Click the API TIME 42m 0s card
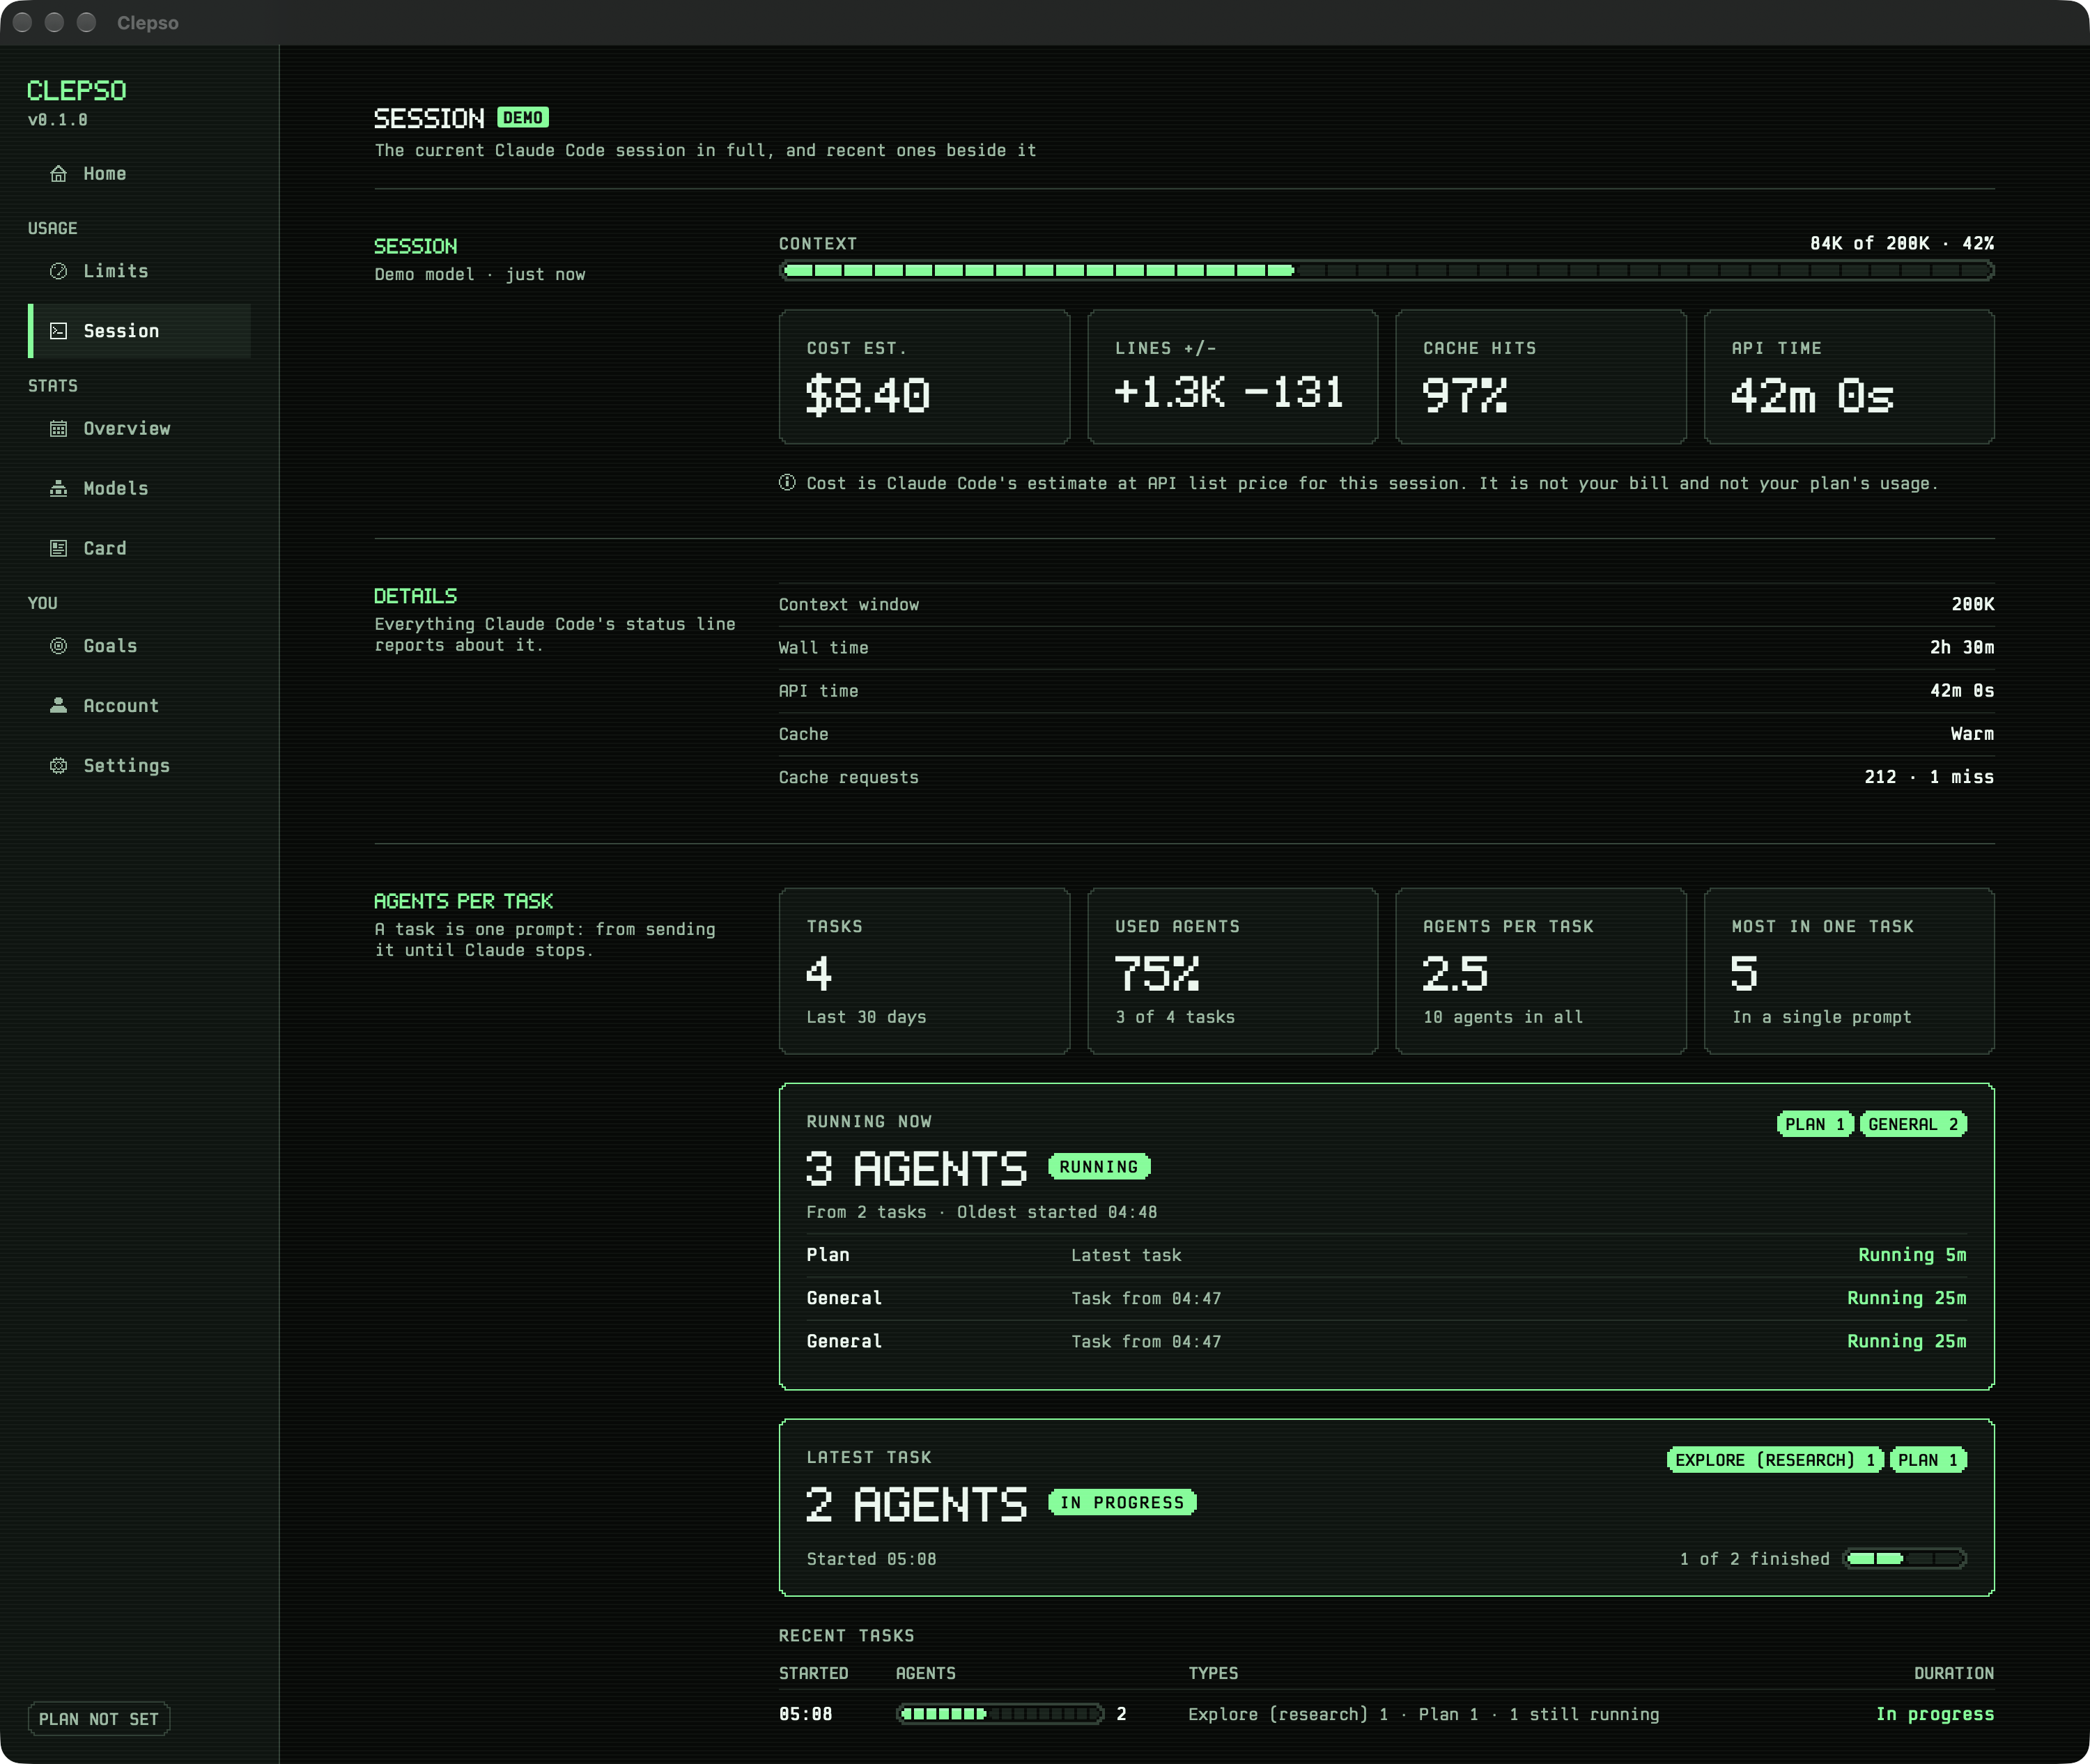 click(1849, 377)
